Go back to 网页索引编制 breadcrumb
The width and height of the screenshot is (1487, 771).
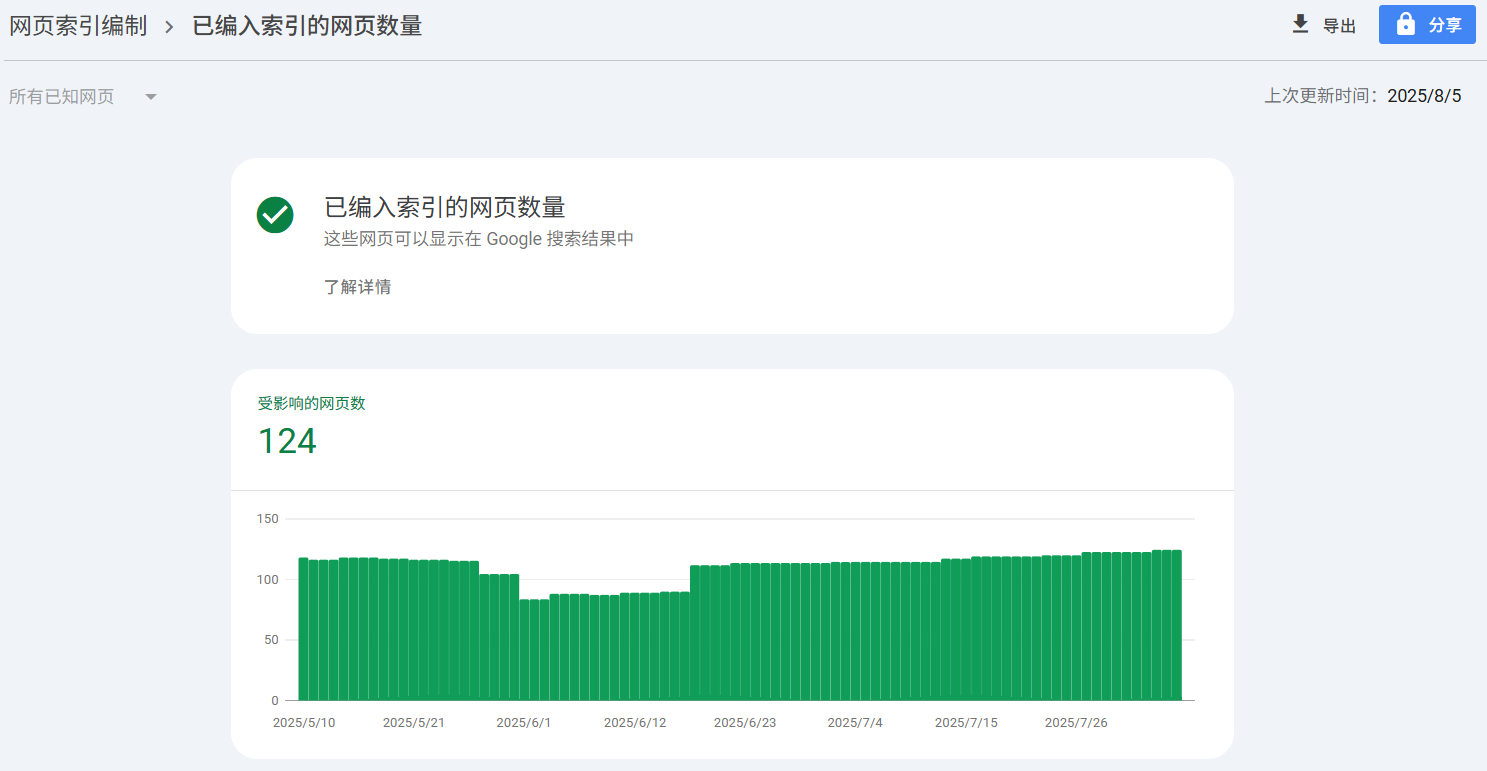(x=78, y=26)
